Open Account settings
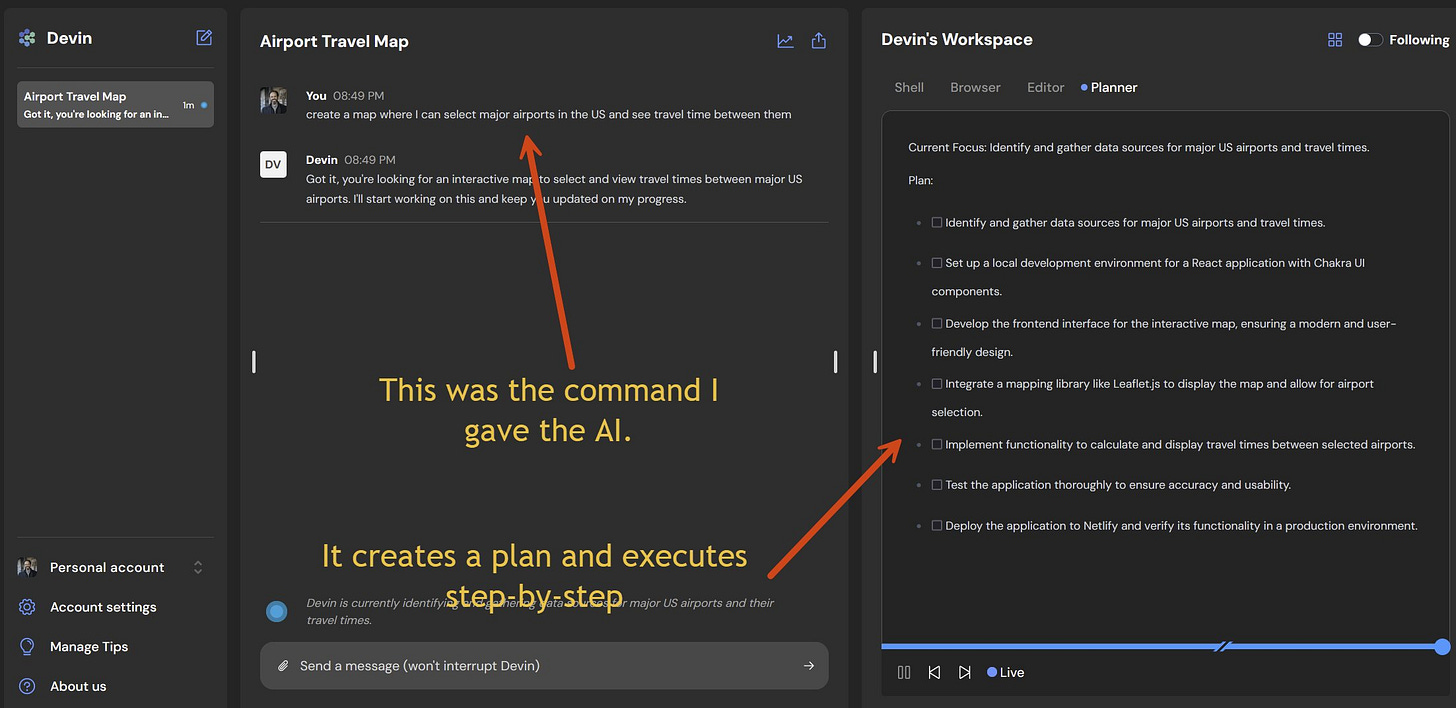 pyautogui.click(x=103, y=607)
